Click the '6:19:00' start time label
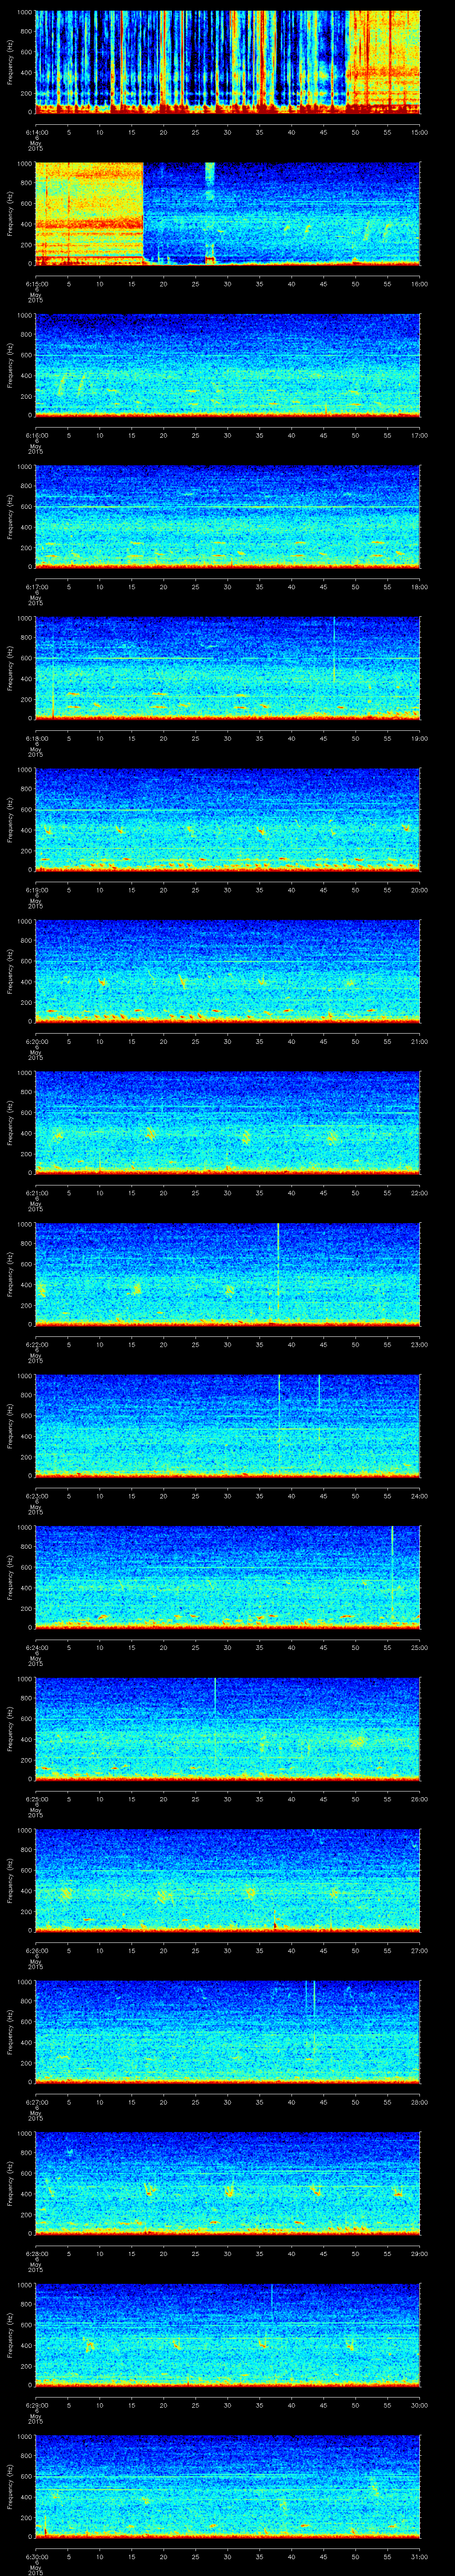455x2576 pixels. coord(36,890)
